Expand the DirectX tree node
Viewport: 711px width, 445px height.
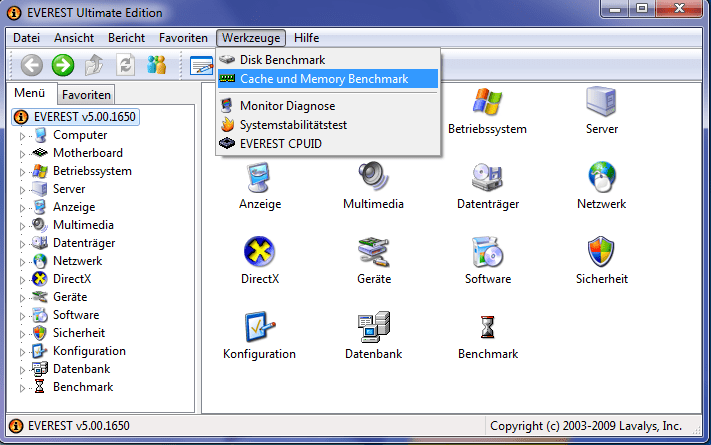(x=22, y=280)
